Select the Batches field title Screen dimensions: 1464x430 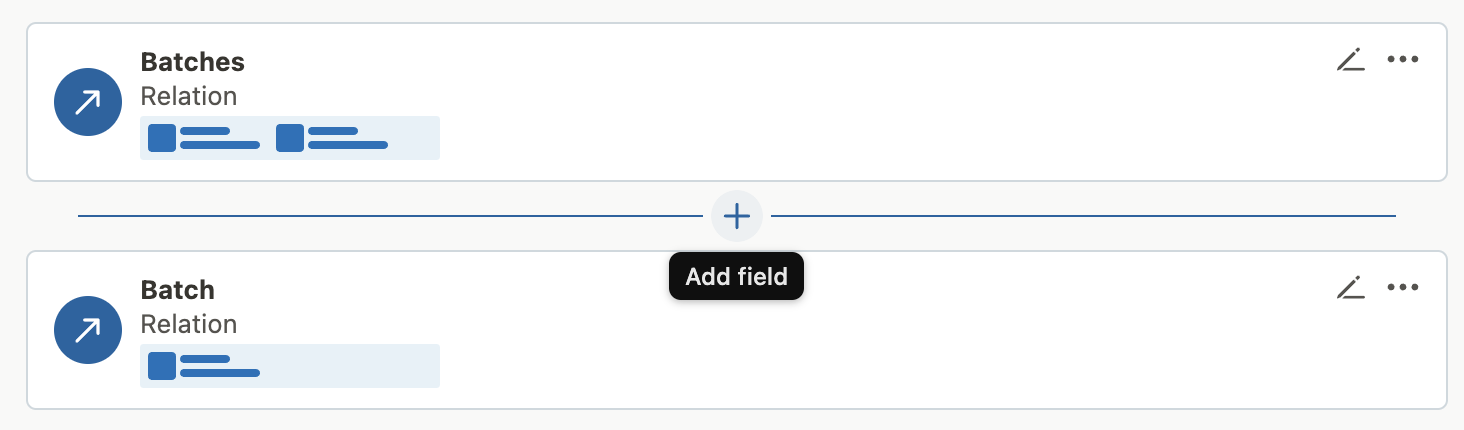pyautogui.click(x=193, y=62)
